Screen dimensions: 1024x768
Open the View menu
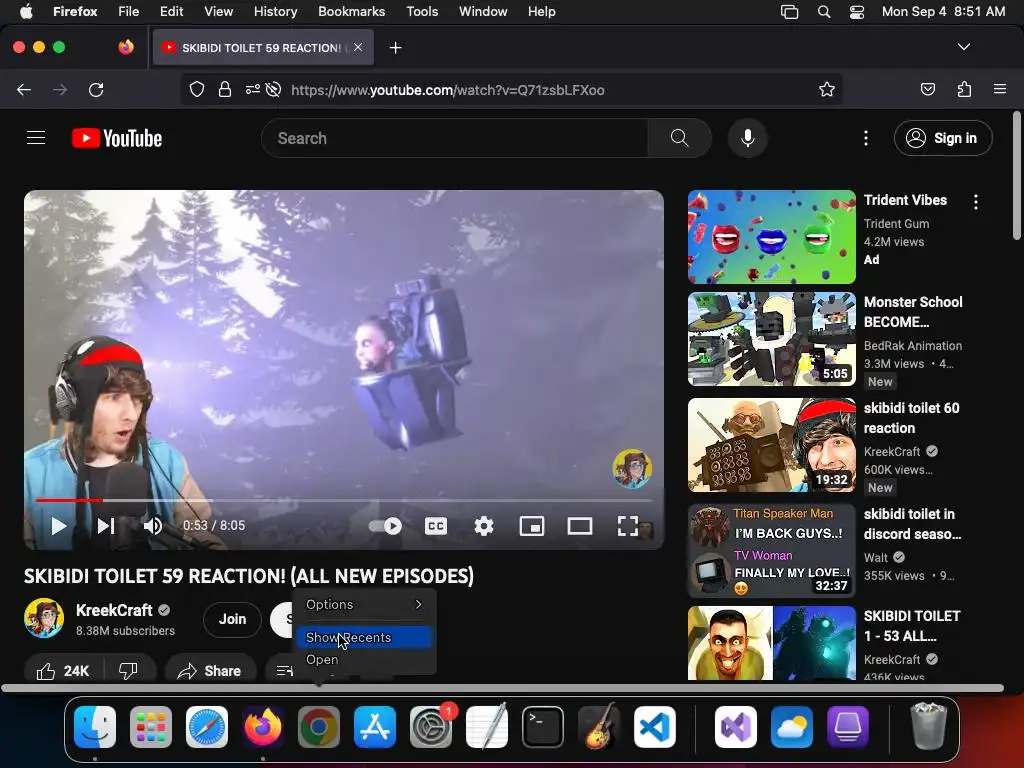[x=218, y=12]
